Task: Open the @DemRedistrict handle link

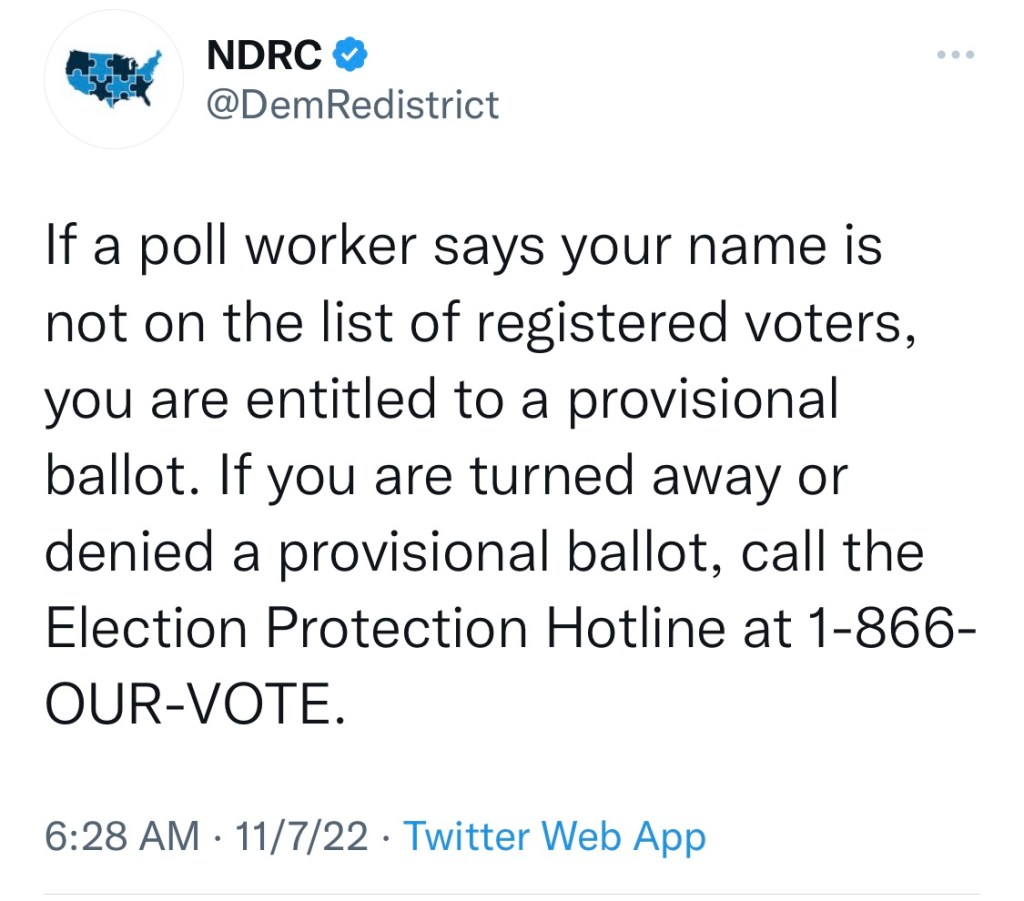Action: tap(351, 104)
